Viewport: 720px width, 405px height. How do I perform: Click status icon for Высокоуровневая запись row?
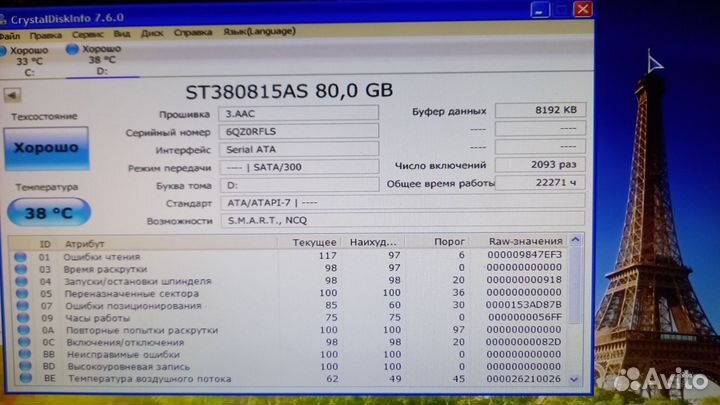25,366
